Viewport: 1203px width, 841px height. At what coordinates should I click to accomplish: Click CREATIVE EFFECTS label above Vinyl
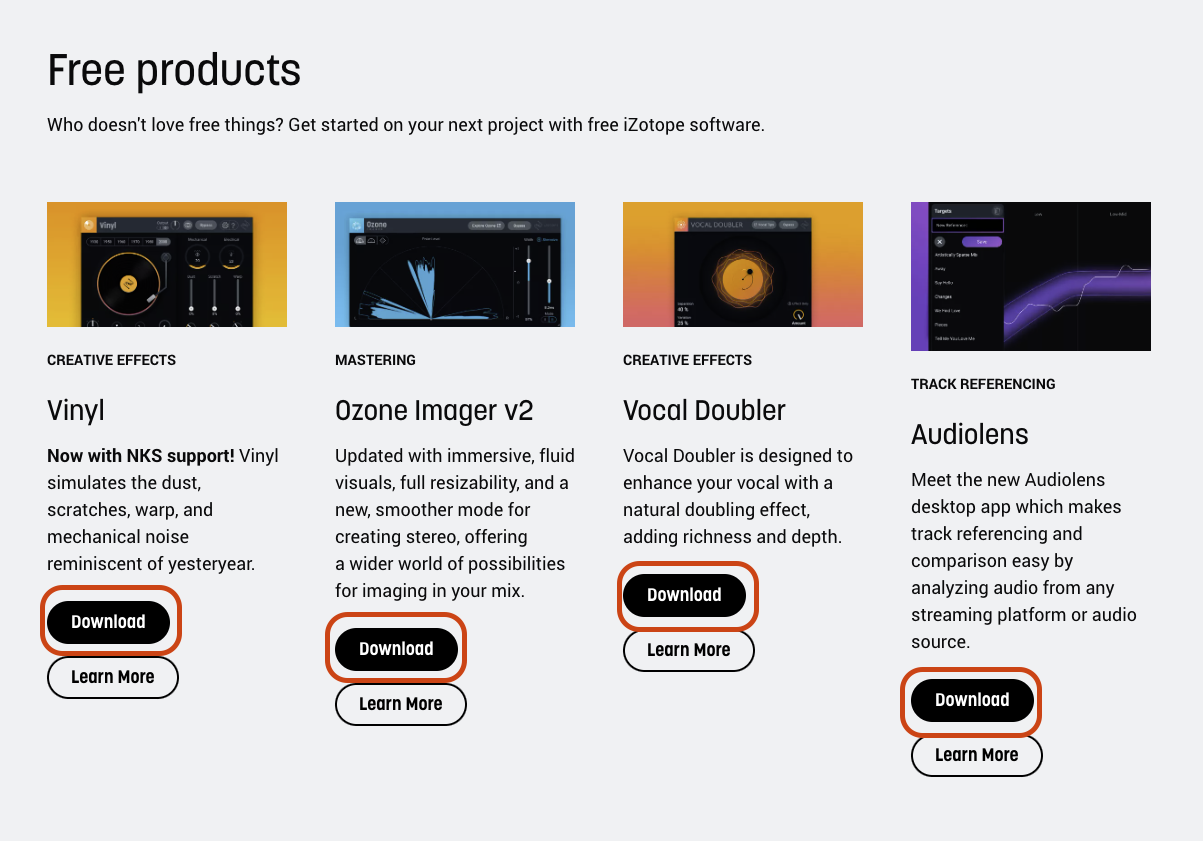(111, 360)
